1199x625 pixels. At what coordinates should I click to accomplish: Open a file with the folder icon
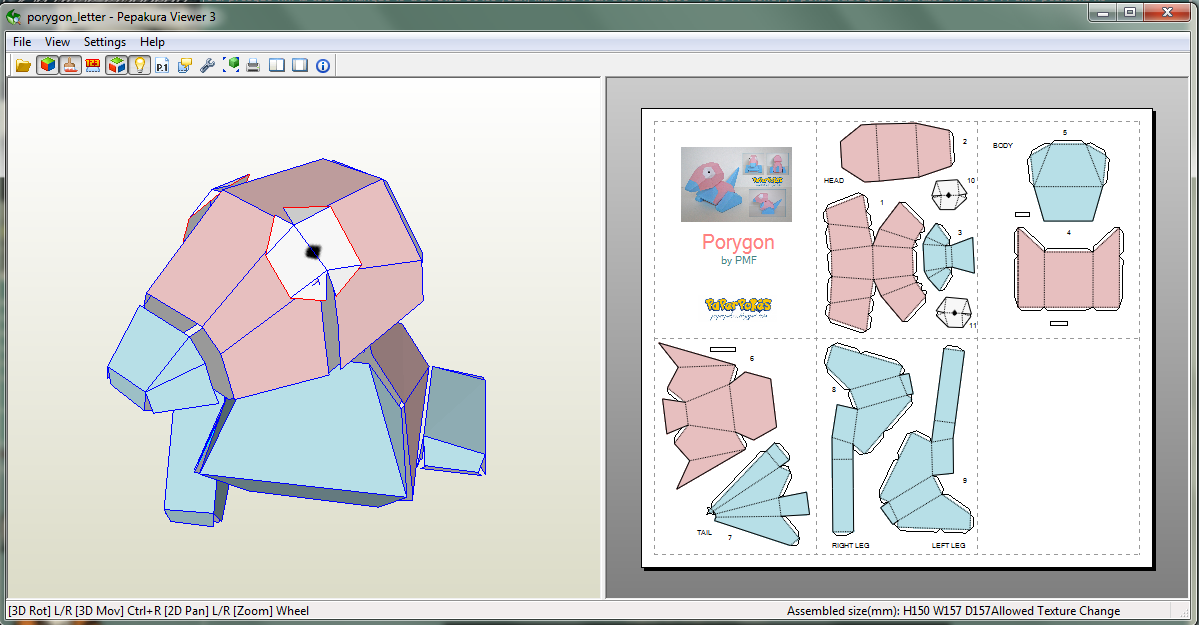pyautogui.click(x=23, y=66)
